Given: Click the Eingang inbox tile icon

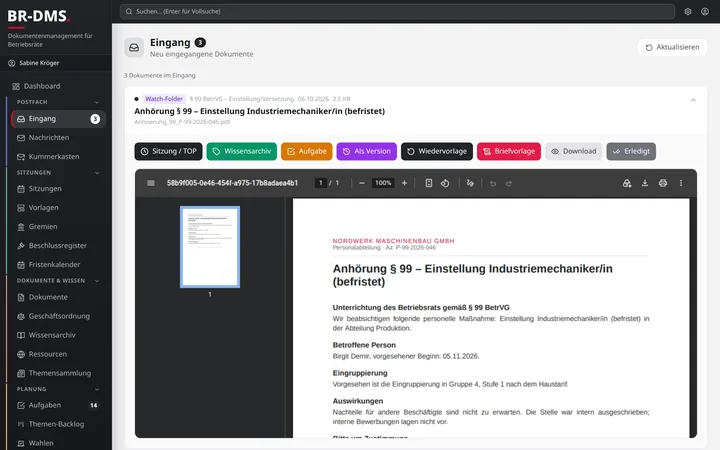Looking at the screenshot, I should (134, 48).
